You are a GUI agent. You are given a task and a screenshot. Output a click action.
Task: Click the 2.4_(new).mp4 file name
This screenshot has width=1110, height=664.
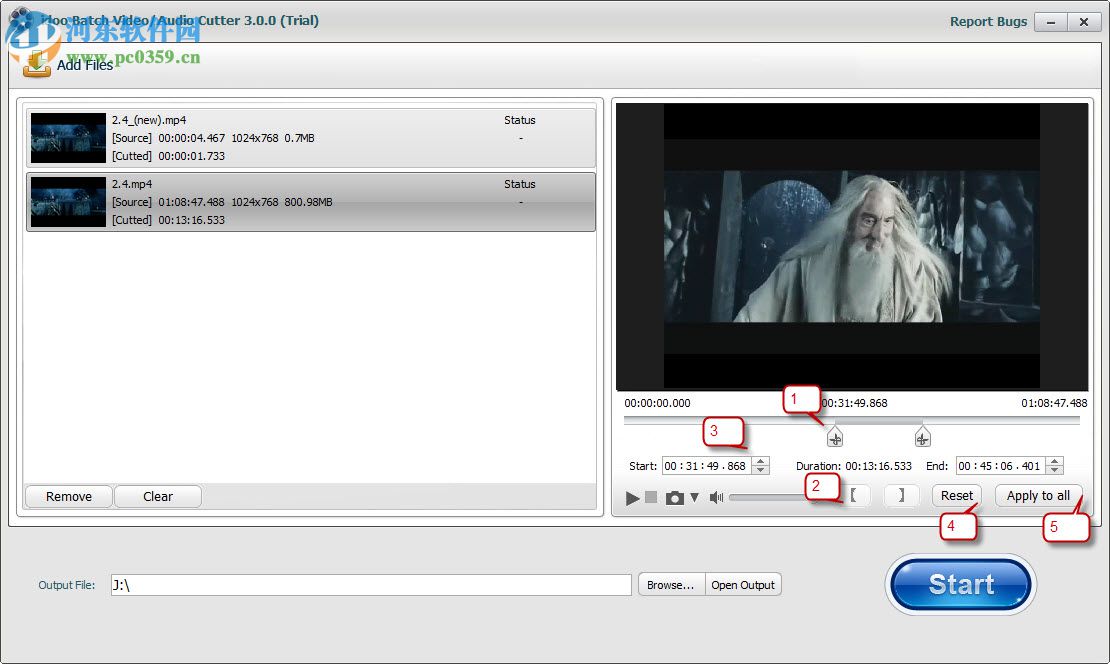(x=149, y=120)
